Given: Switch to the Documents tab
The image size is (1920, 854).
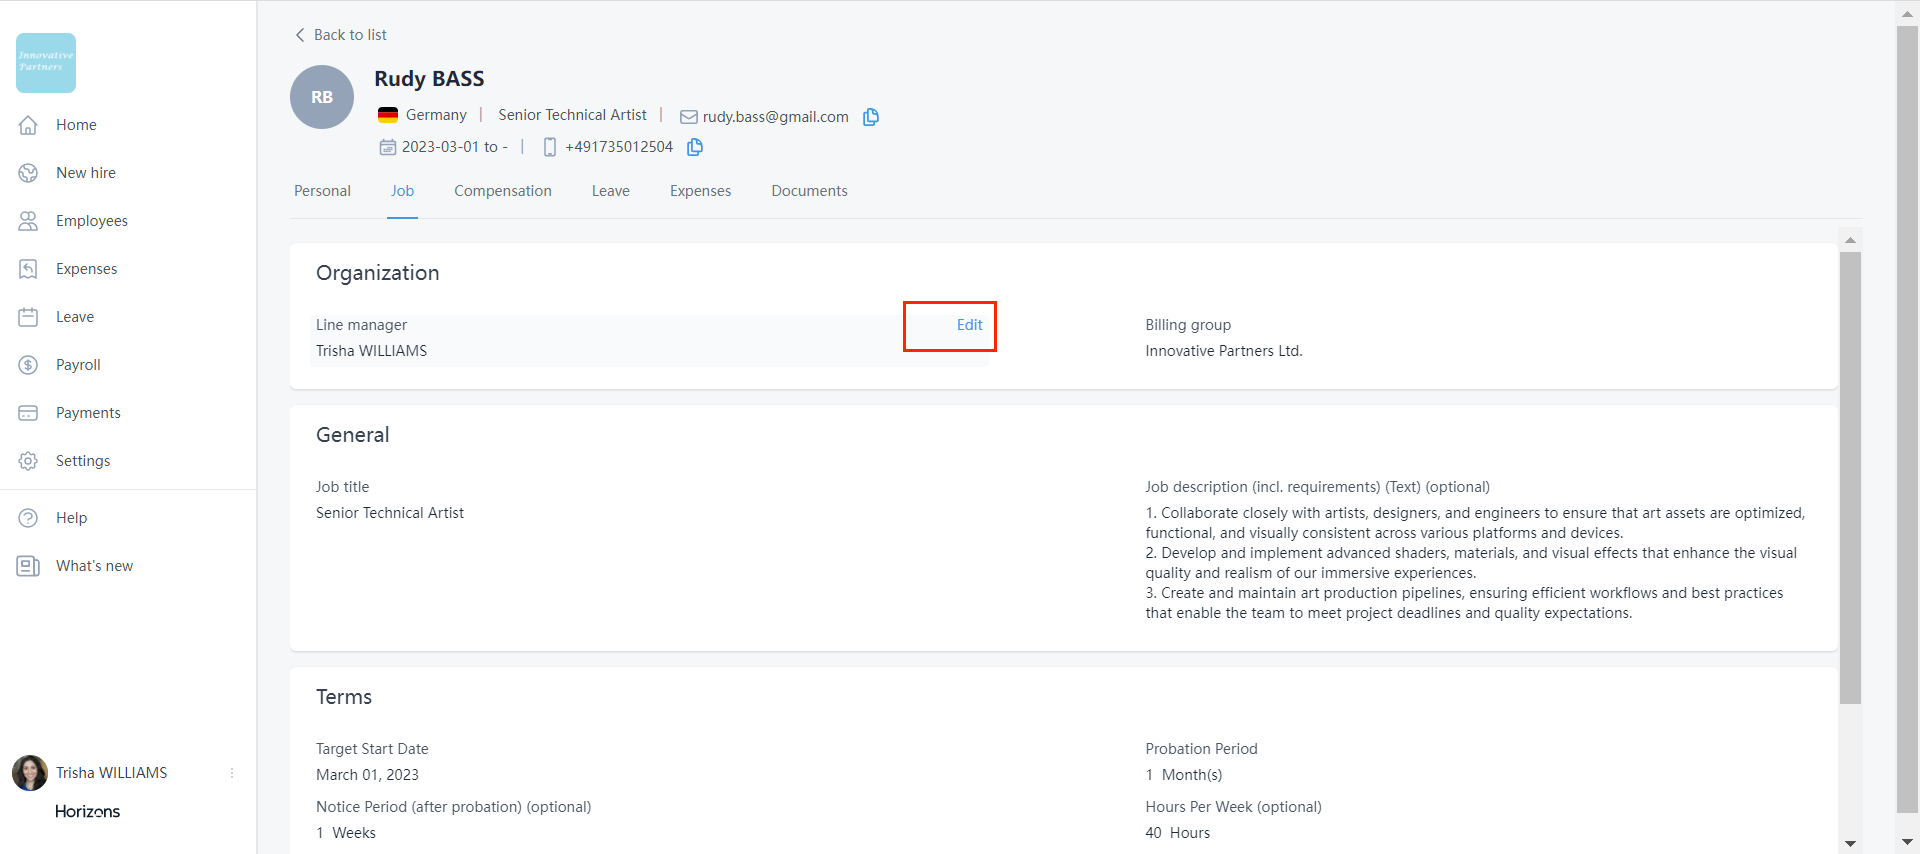Looking at the screenshot, I should 809,191.
